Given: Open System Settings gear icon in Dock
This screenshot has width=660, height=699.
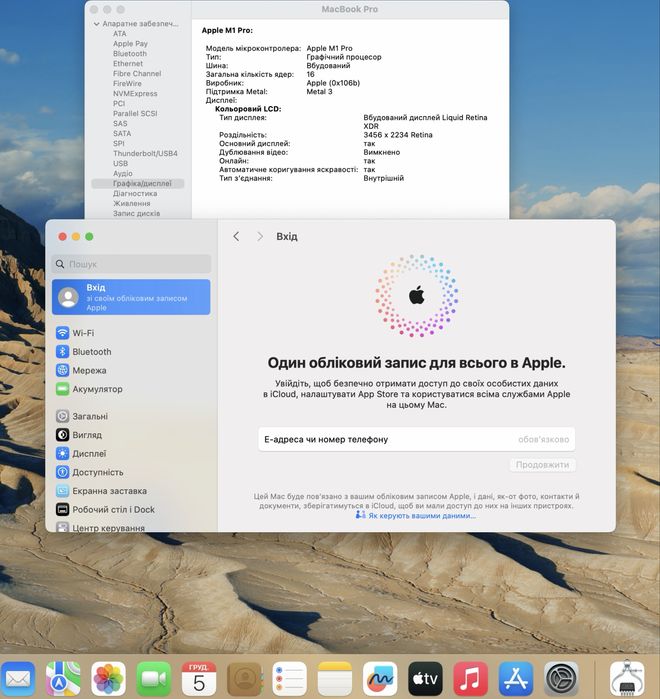Looking at the screenshot, I should pyautogui.click(x=562, y=678).
